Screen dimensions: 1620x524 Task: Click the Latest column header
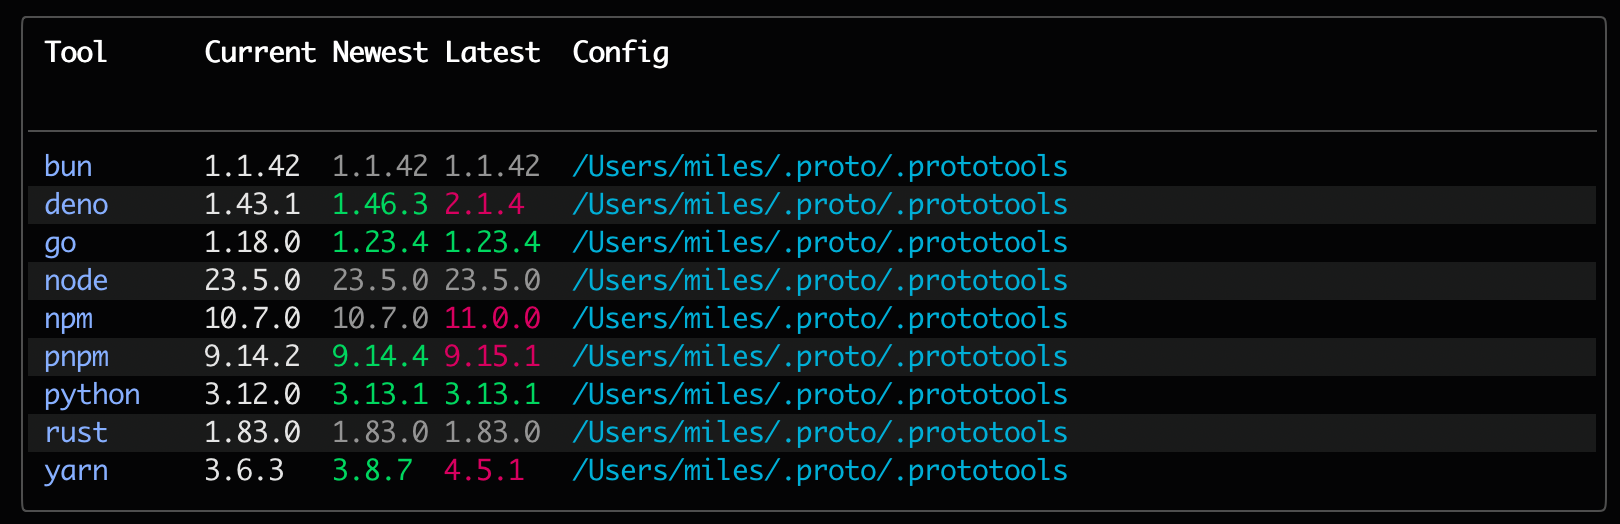coord(492,52)
